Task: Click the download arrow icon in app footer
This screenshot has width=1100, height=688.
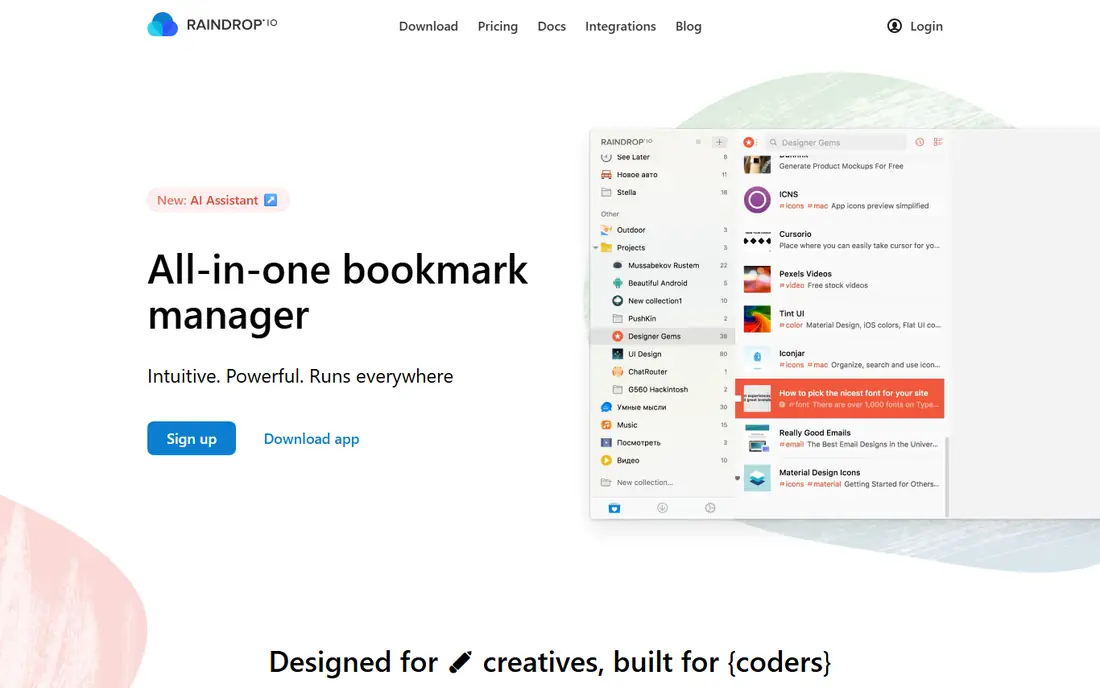Action: tap(662, 508)
